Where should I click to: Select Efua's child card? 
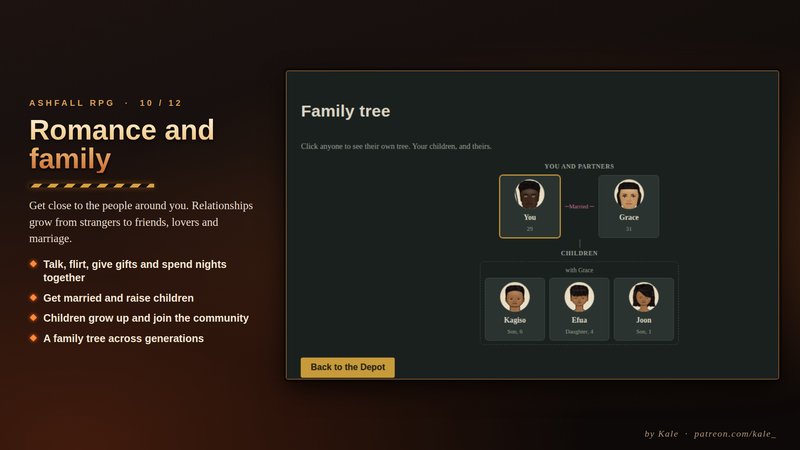coord(579,309)
